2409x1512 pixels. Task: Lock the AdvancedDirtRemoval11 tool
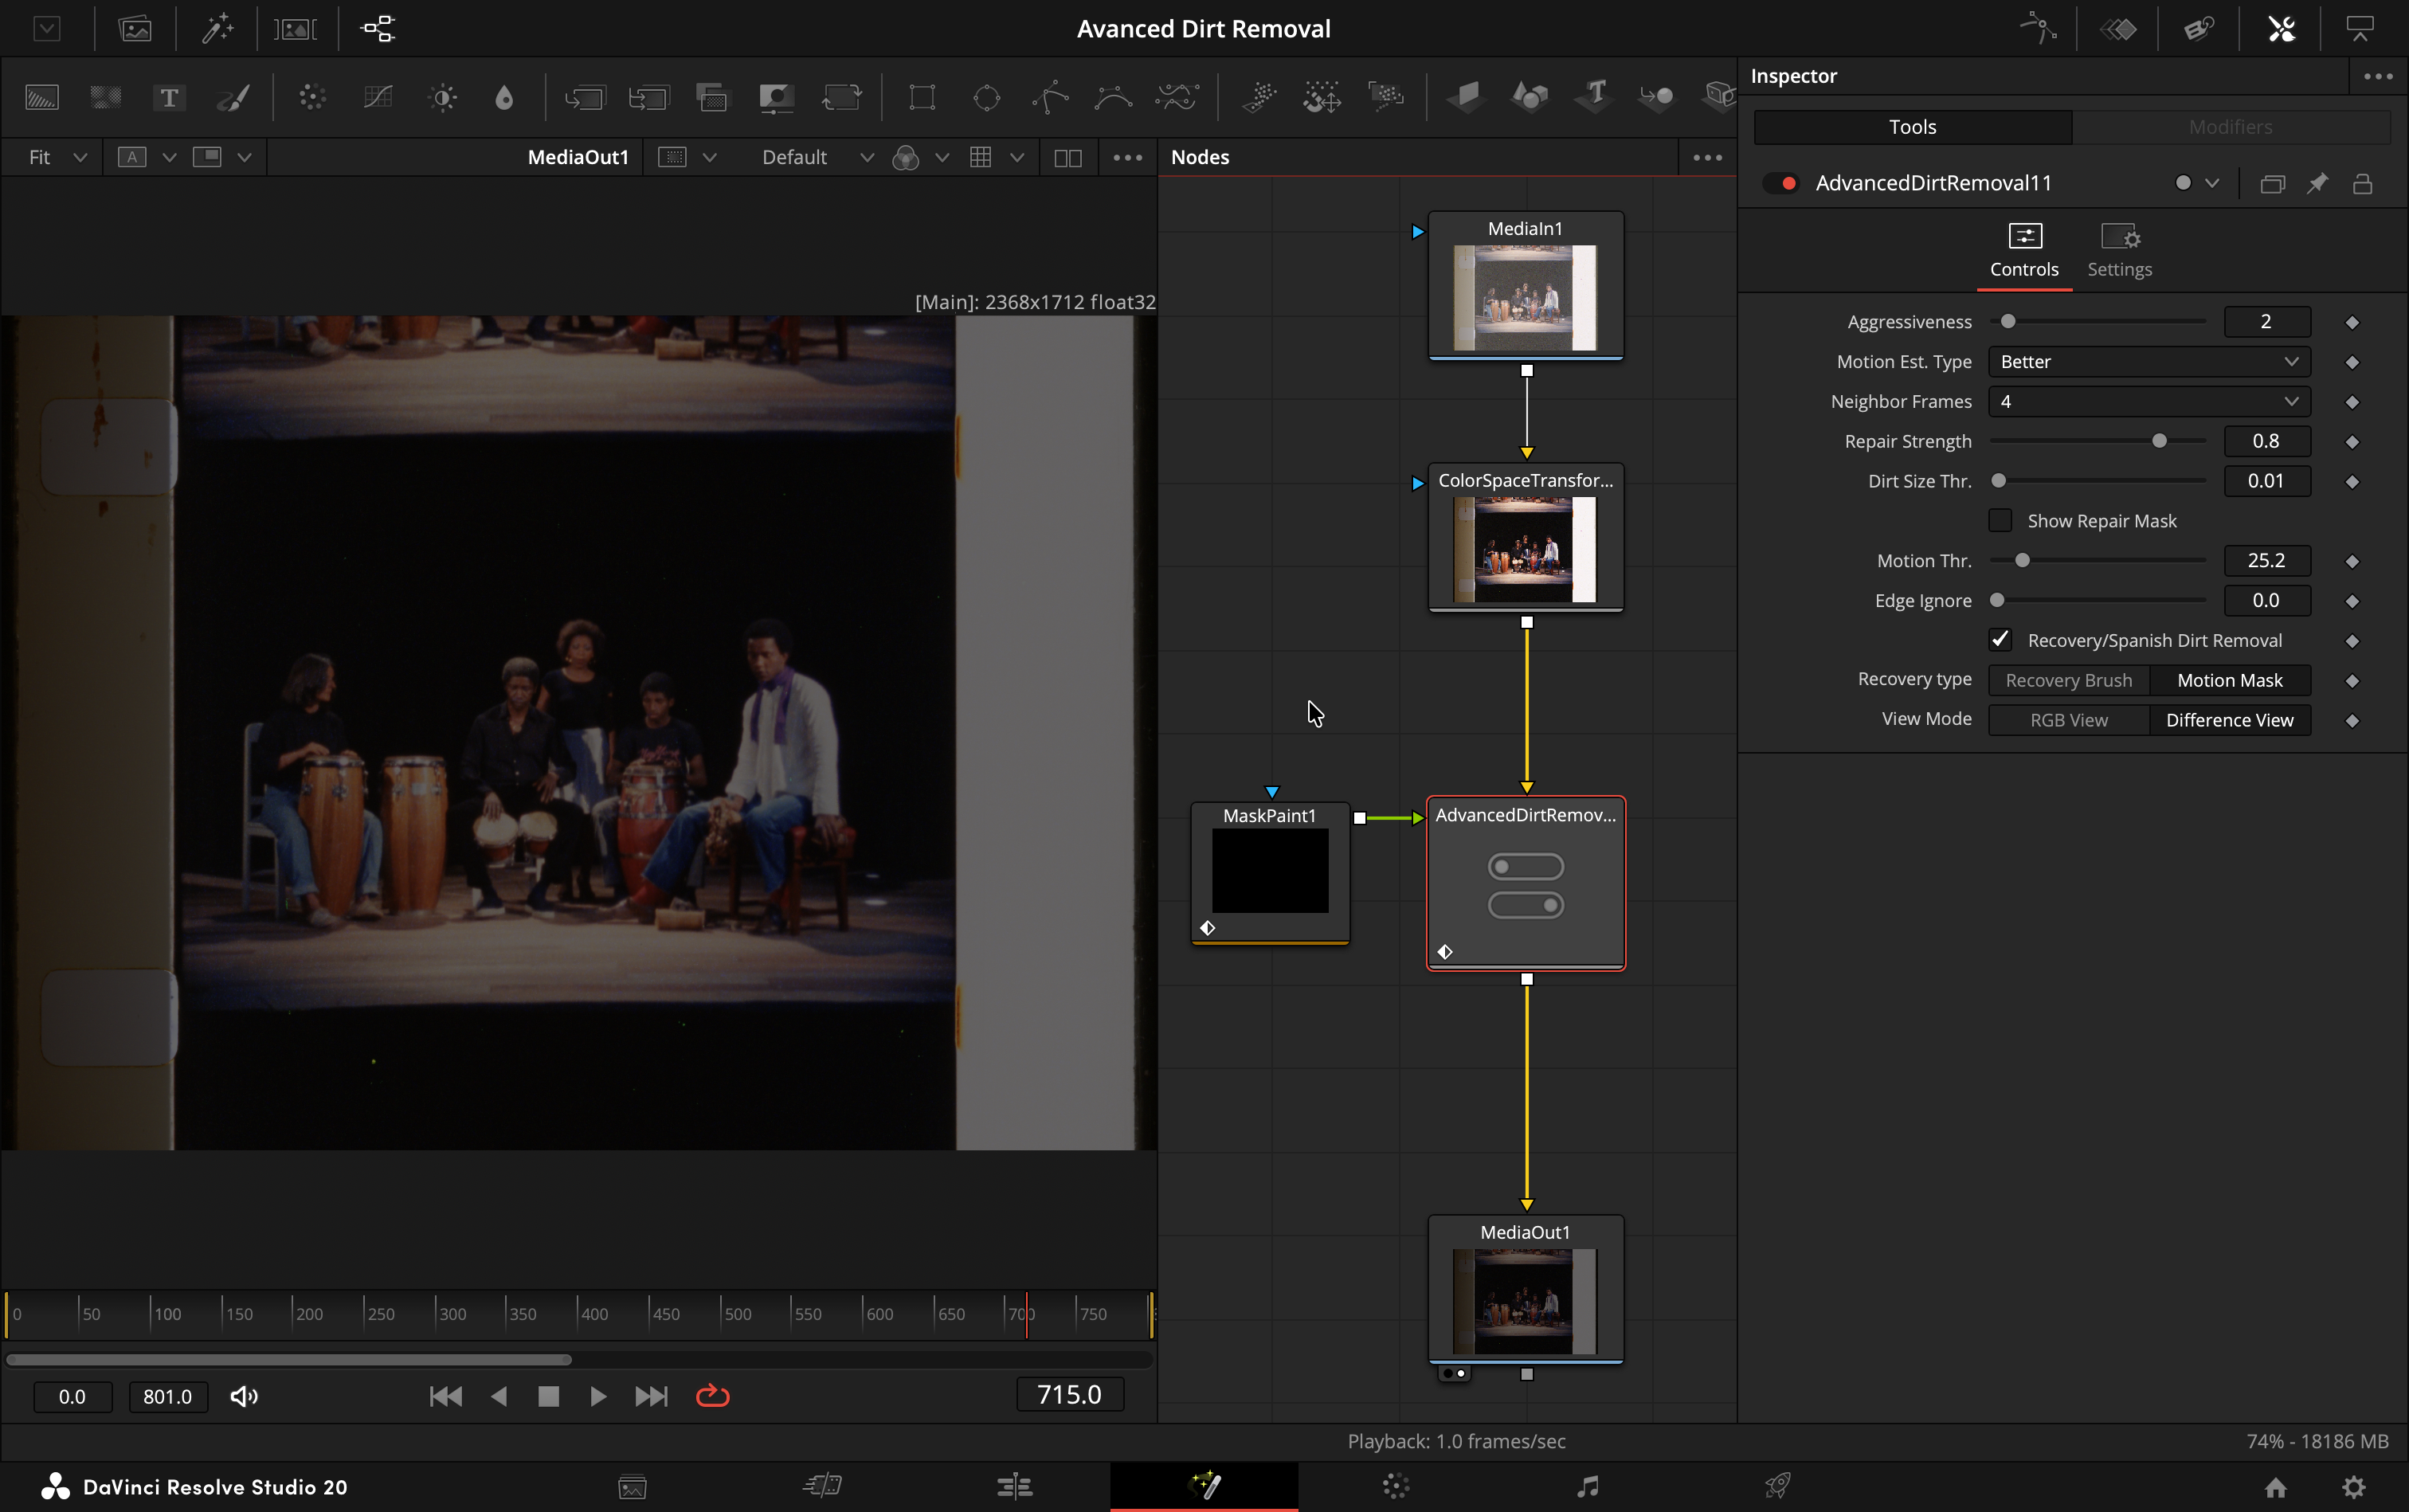(x=2362, y=183)
